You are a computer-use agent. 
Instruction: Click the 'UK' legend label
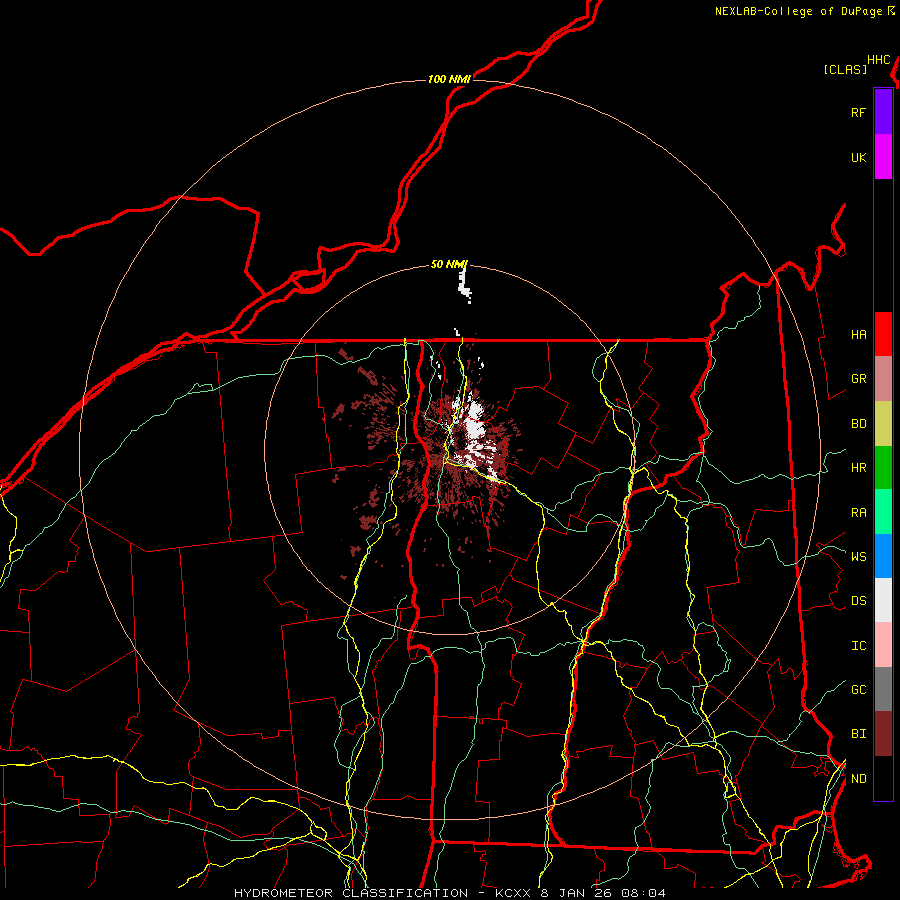click(x=858, y=157)
